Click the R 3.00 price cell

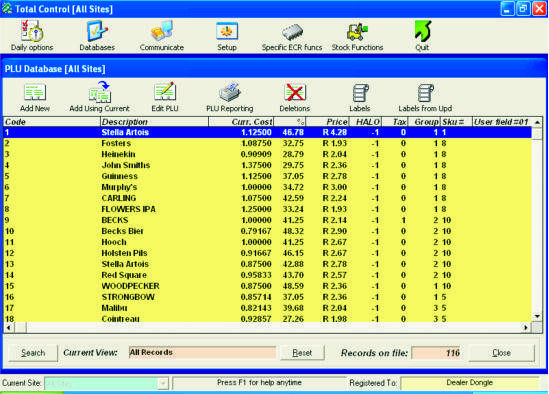coord(335,187)
